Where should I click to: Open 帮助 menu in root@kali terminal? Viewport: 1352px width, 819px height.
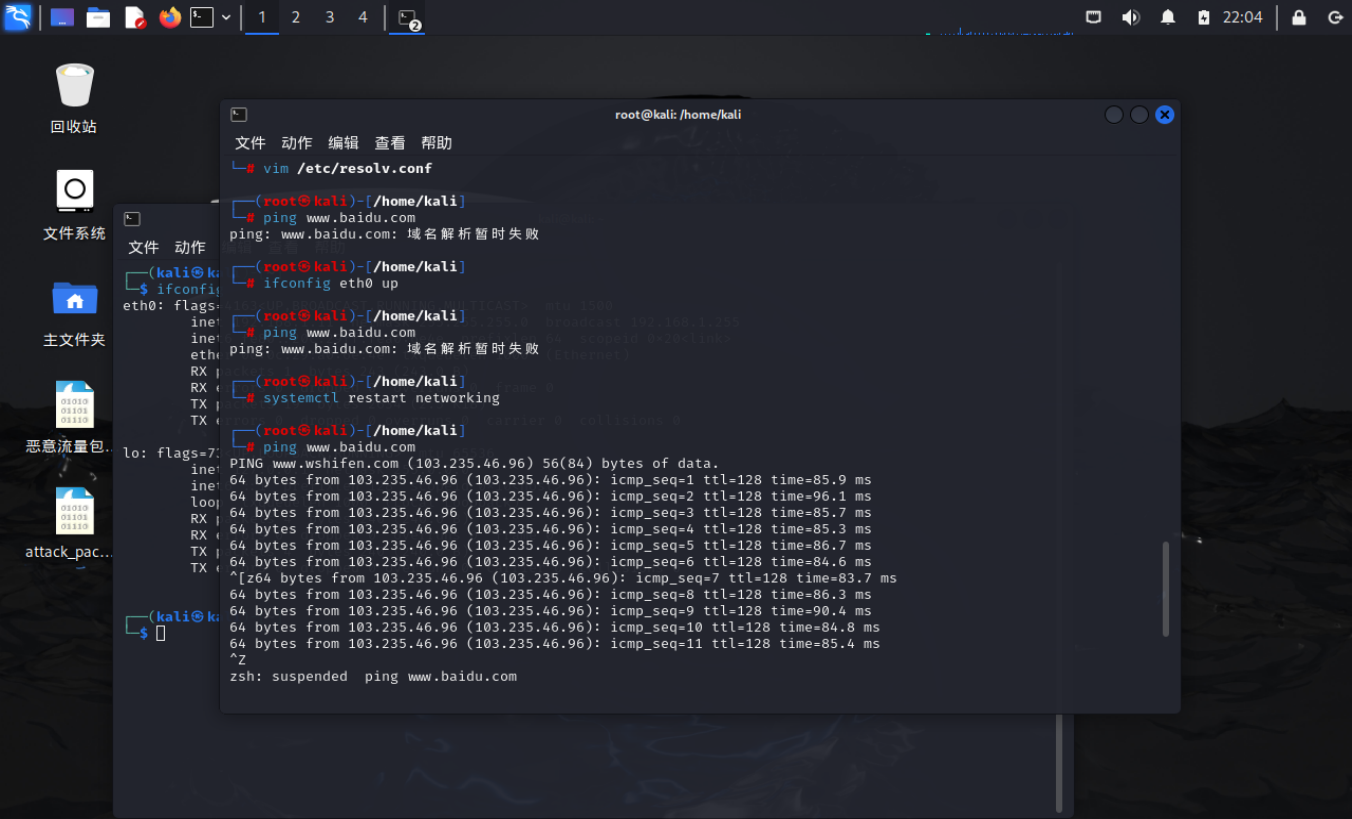coord(436,143)
